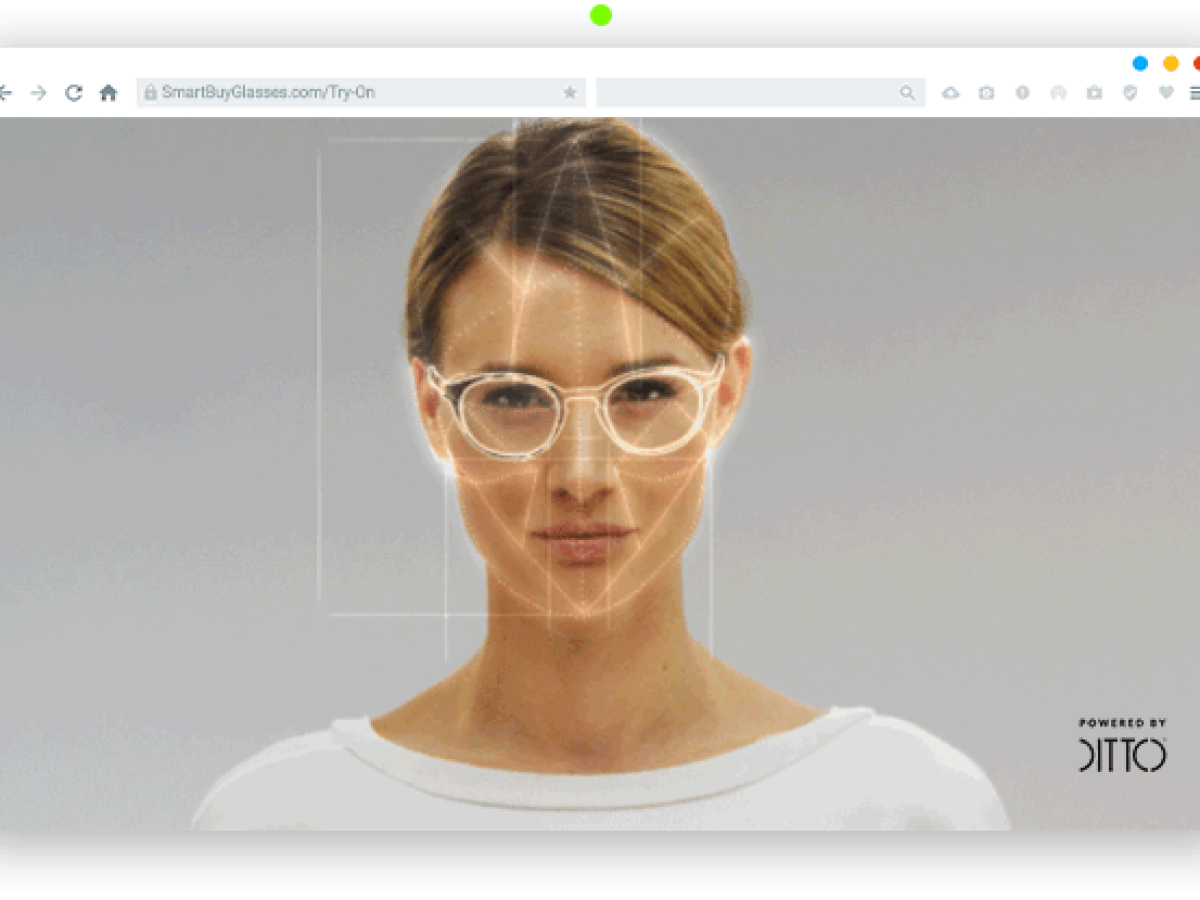Image resolution: width=1200 pixels, height=900 pixels.
Task: Click inside the empty browser search field
Action: point(761,93)
